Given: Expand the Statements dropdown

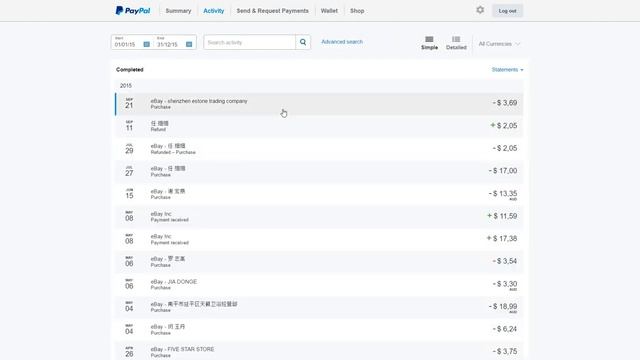Looking at the screenshot, I should (507, 70).
